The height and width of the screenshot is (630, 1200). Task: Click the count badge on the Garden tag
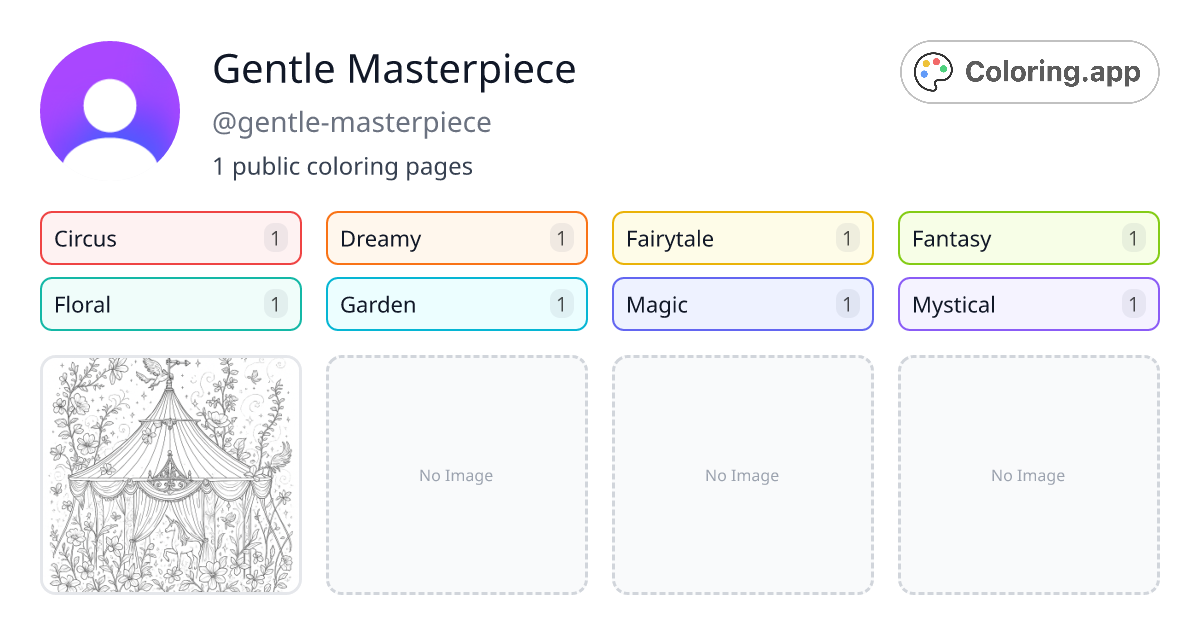[561, 304]
